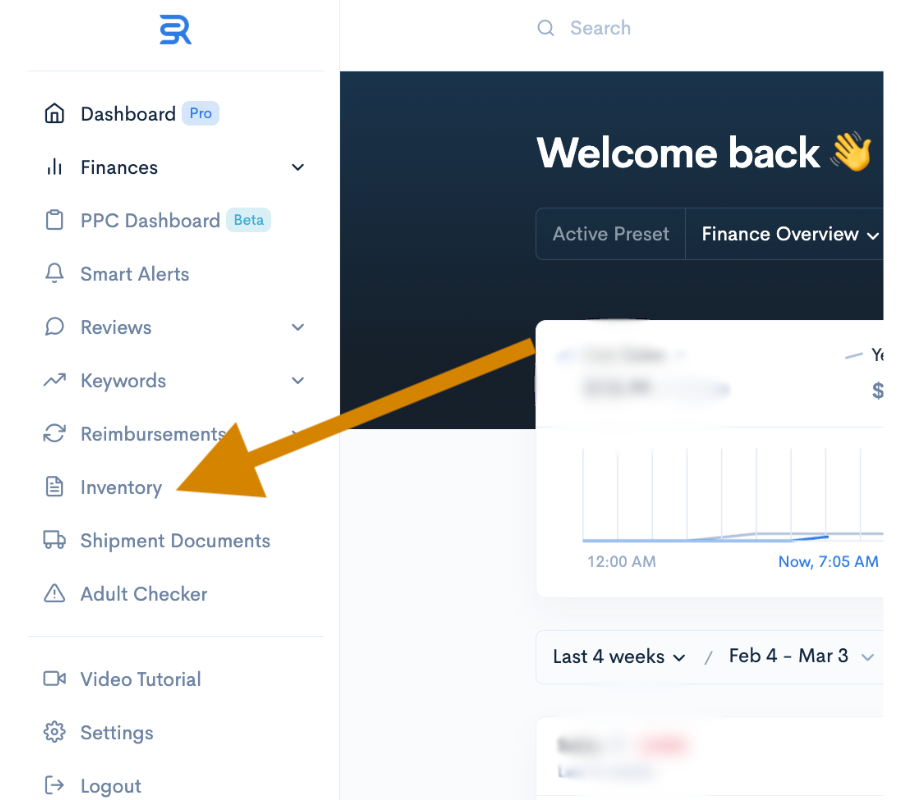Click the gear icon for Settings
900x800 pixels.
point(54,733)
